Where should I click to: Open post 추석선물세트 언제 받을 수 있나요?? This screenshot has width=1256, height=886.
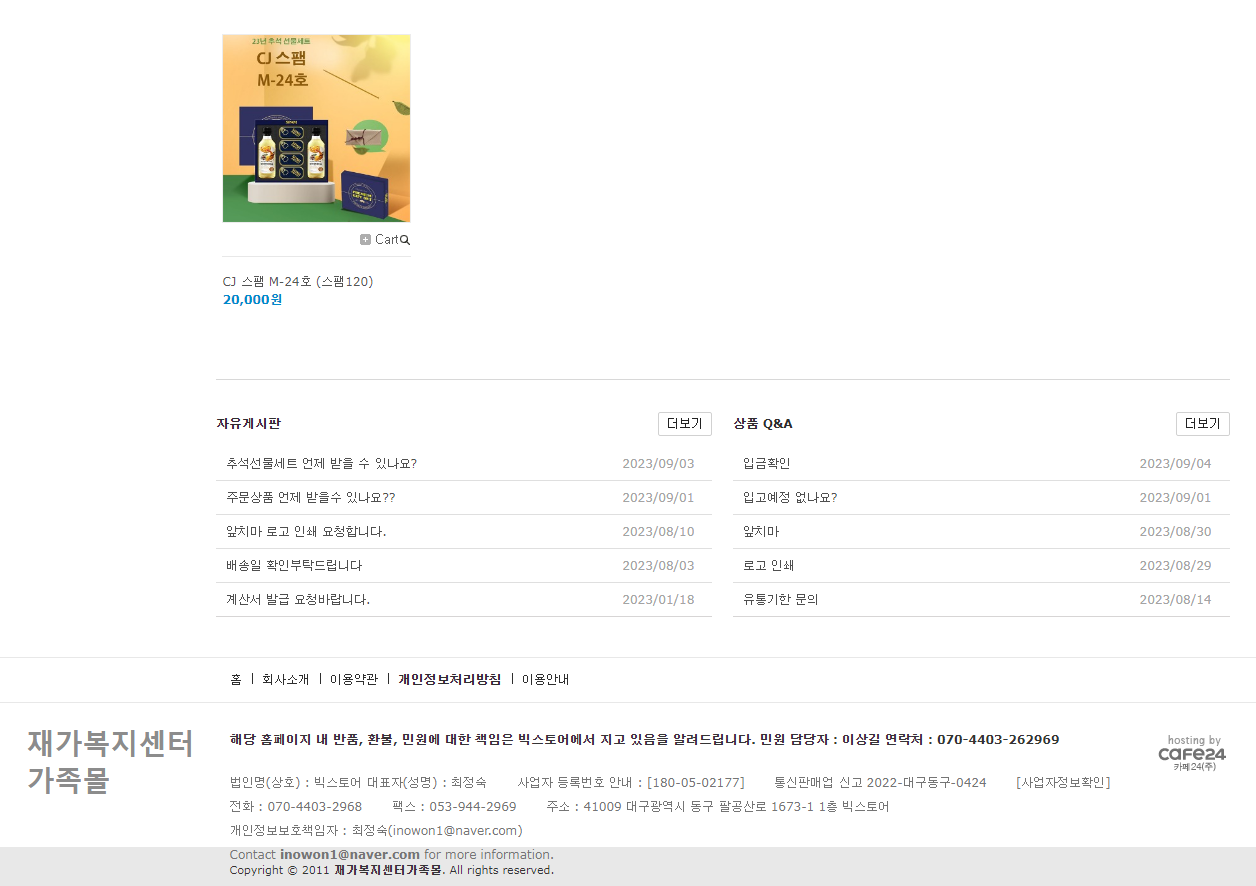click(x=321, y=464)
